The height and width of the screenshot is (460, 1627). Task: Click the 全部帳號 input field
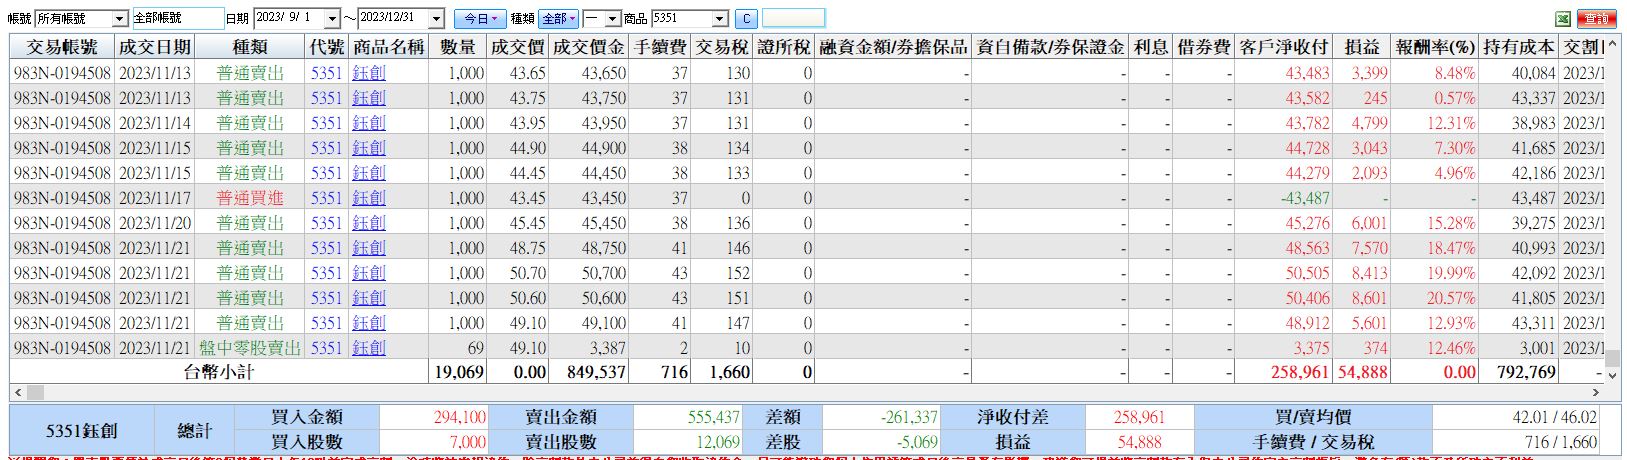pos(178,18)
